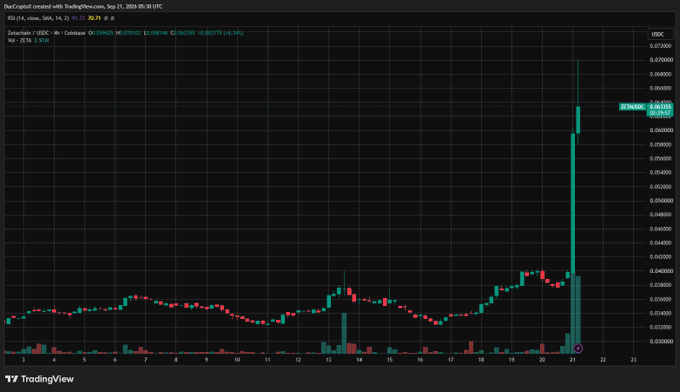Viewport: 680px width, 392px height.
Task: Click the 0.040000 price axis label
Action: 660,271
